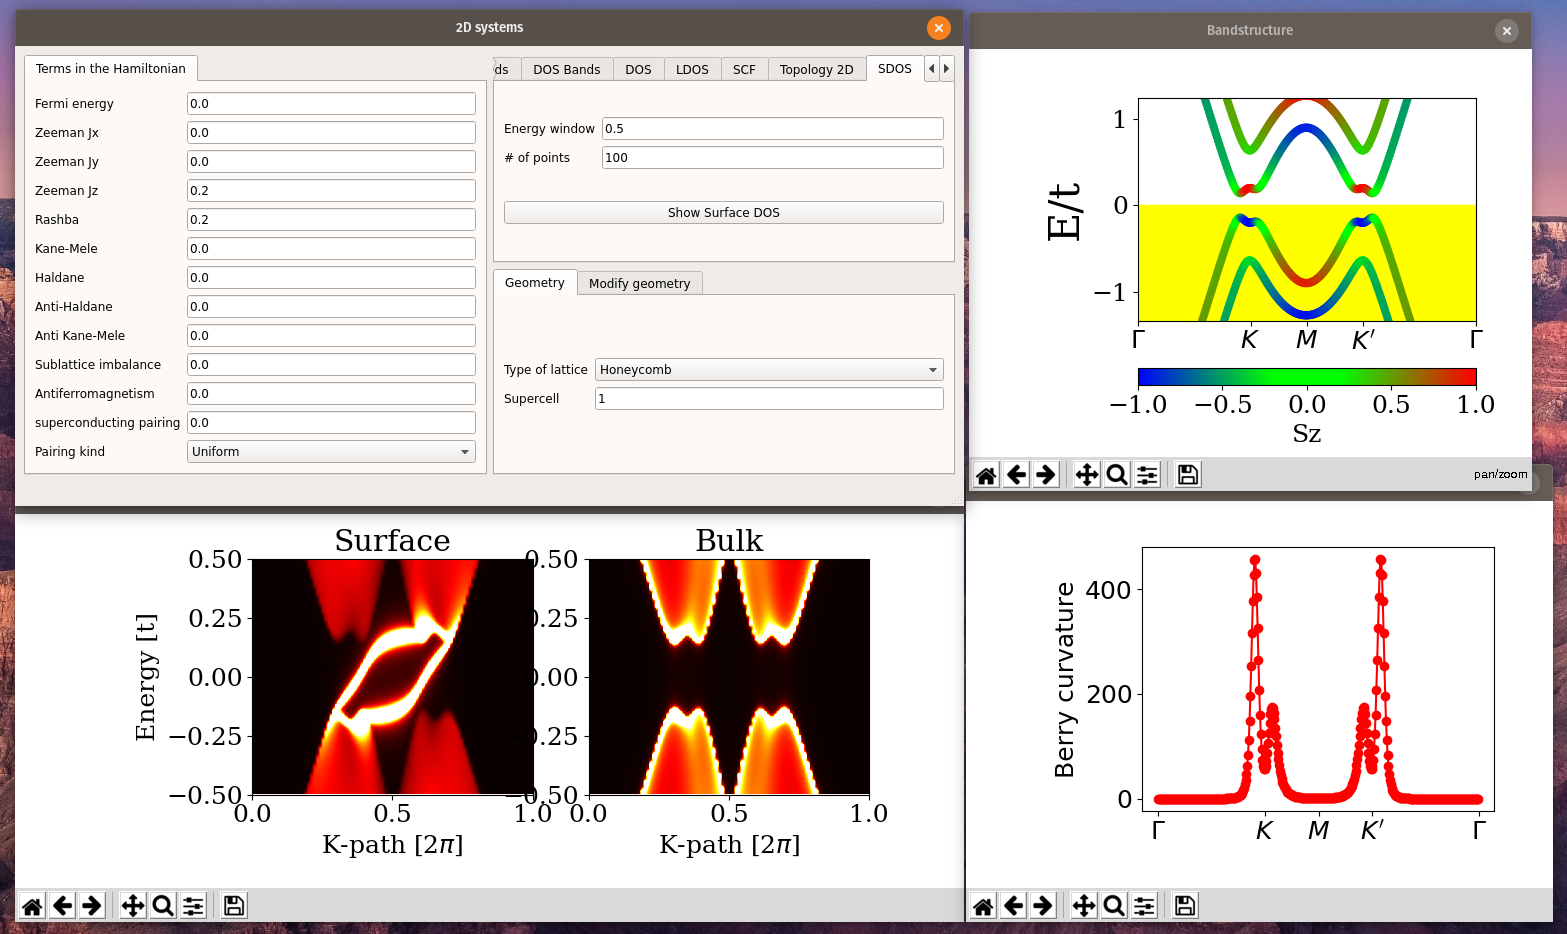Viewport: 1567px width, 934px height.
Task: Activate Zoom tool in Surface DOS plot toolbar
Action: tap(163, 906)
